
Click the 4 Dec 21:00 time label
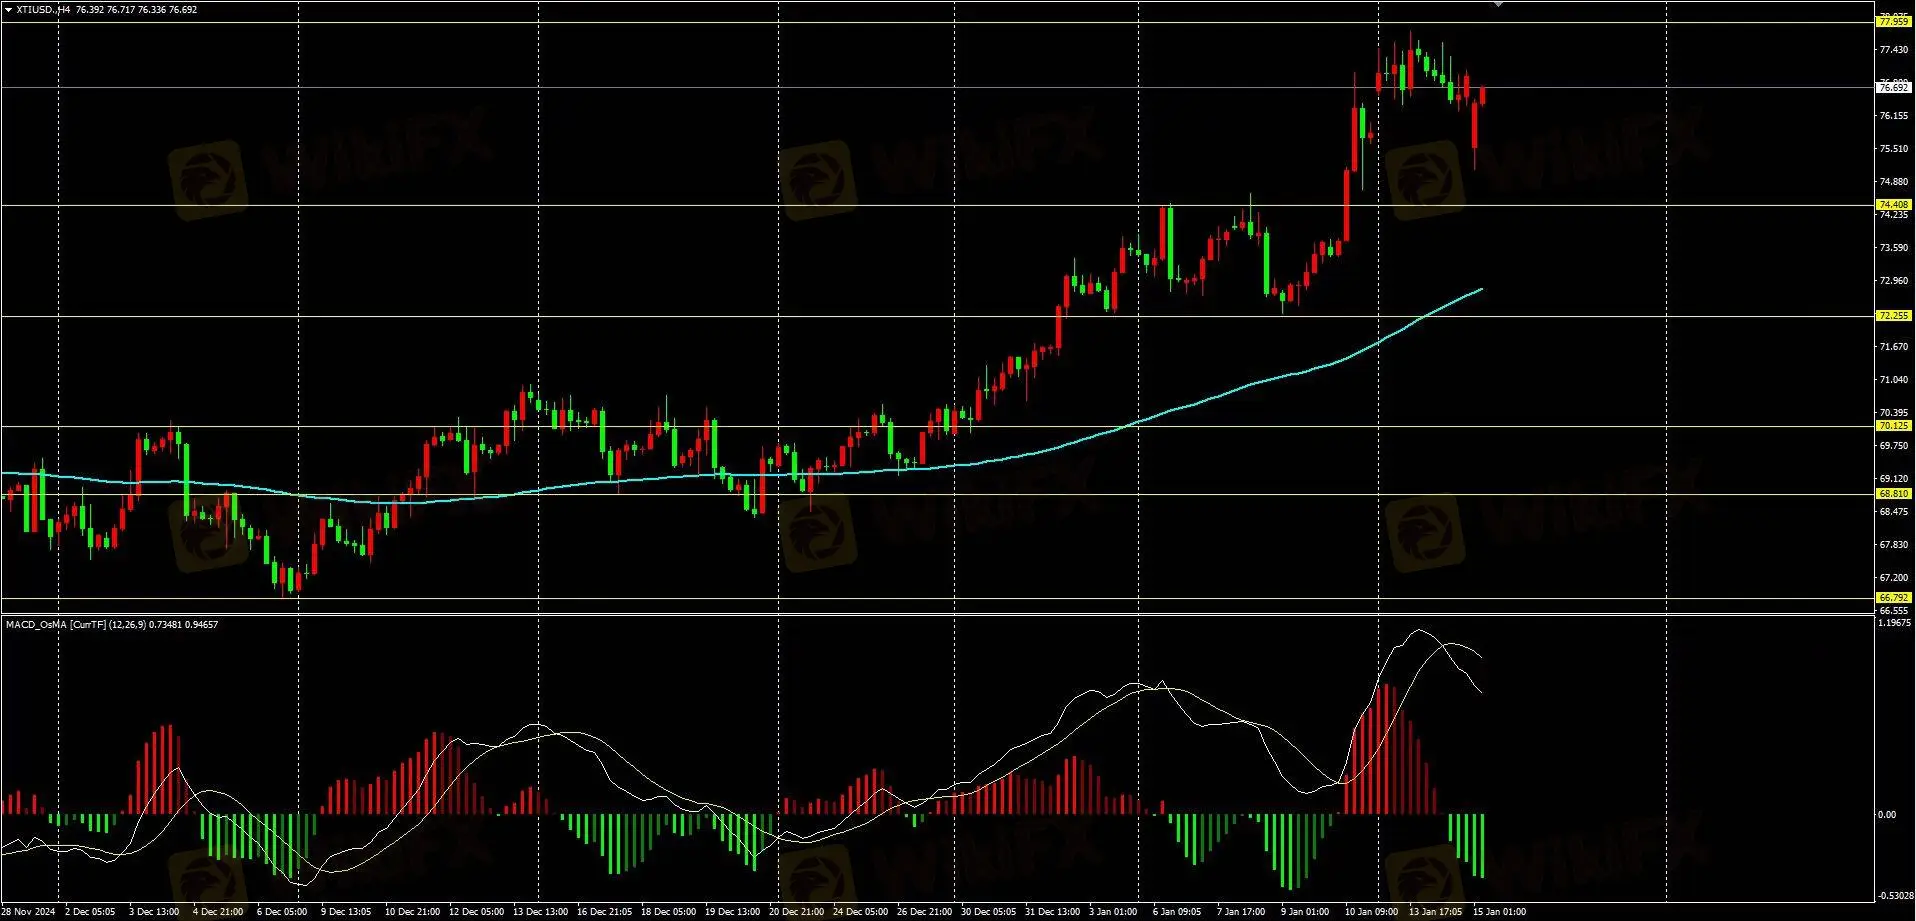pos(218,912)
